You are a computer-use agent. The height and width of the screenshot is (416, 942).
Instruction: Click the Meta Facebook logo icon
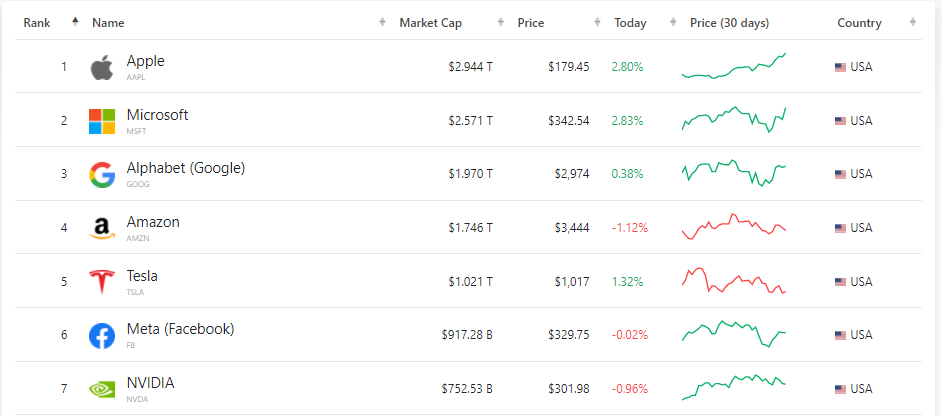[102, 335]
